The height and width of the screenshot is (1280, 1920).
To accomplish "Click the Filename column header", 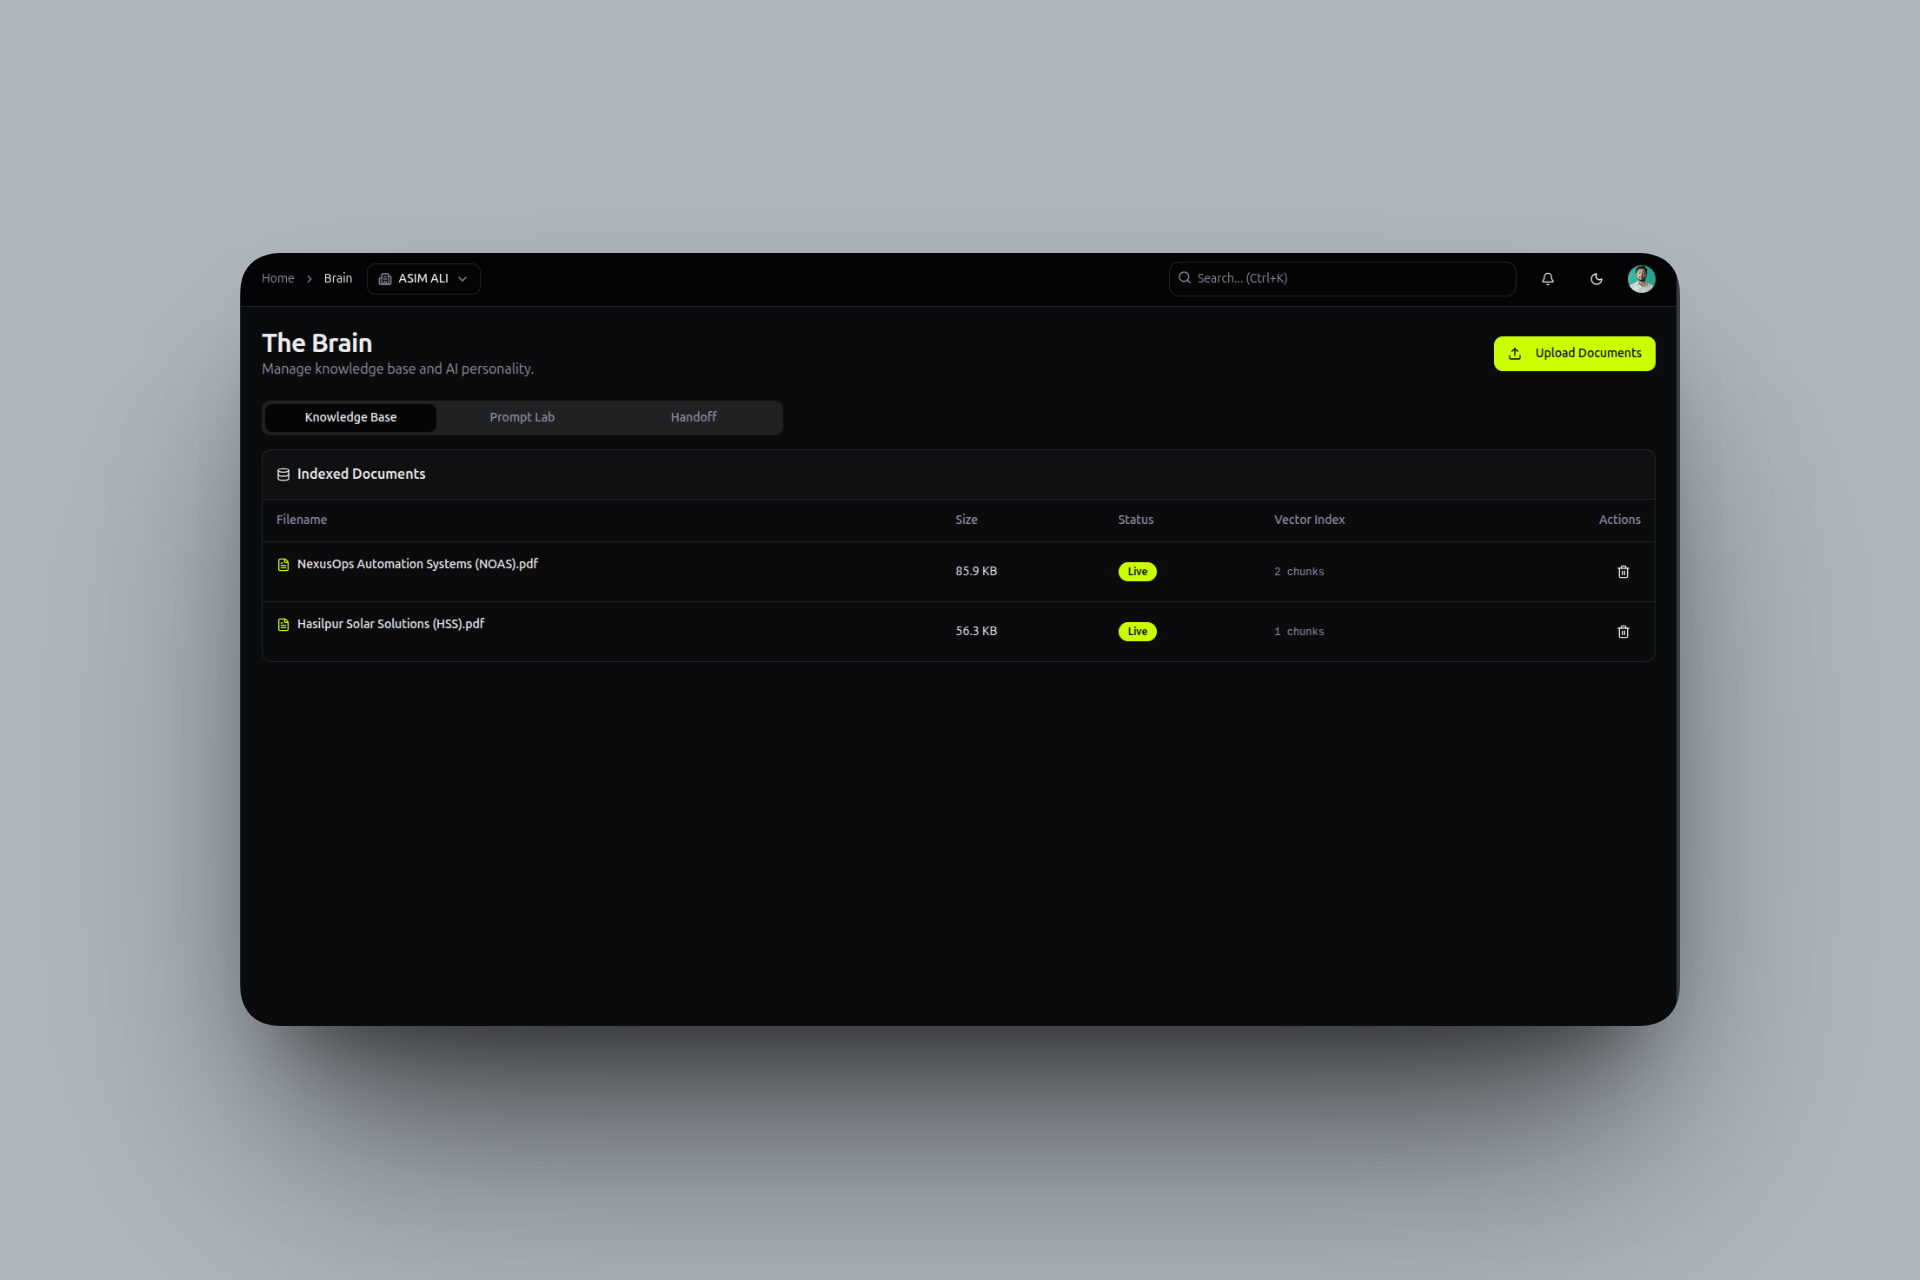I will tap(302, 520).
